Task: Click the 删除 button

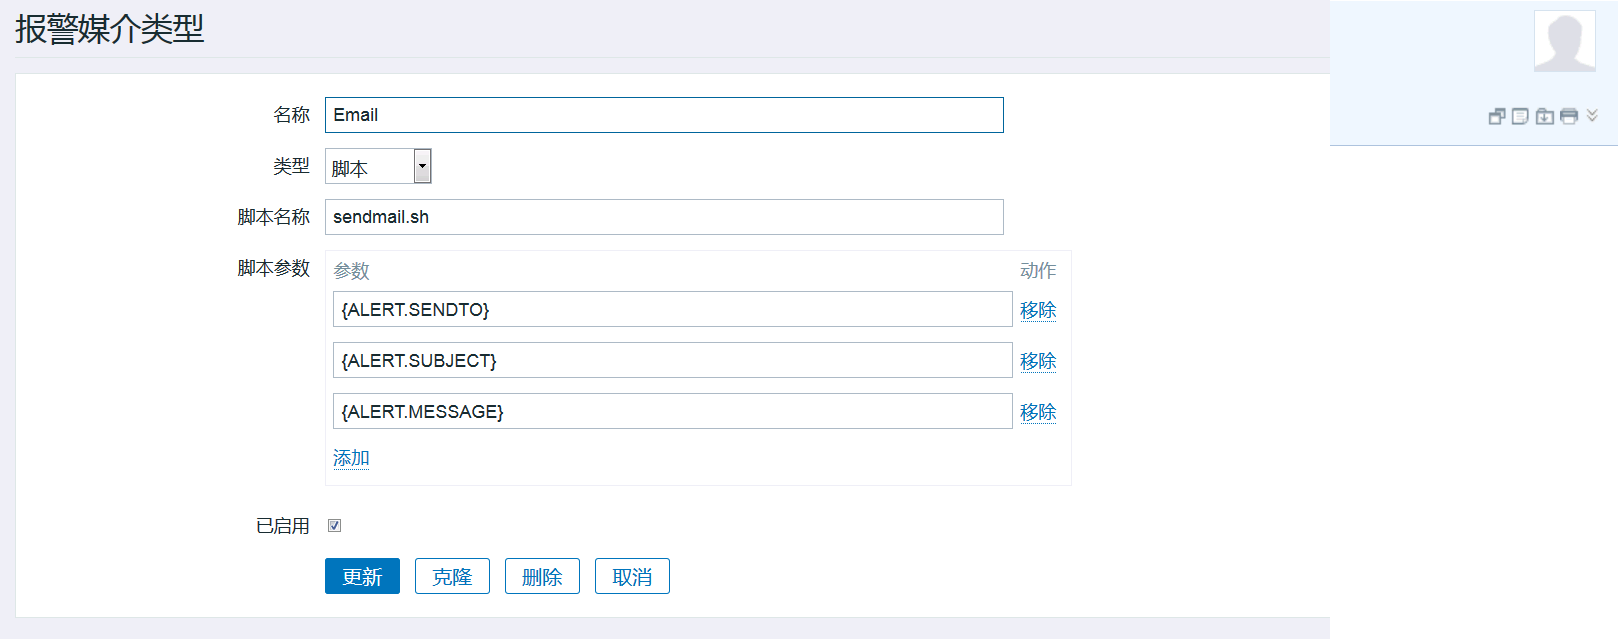Action: click(542, 576)
